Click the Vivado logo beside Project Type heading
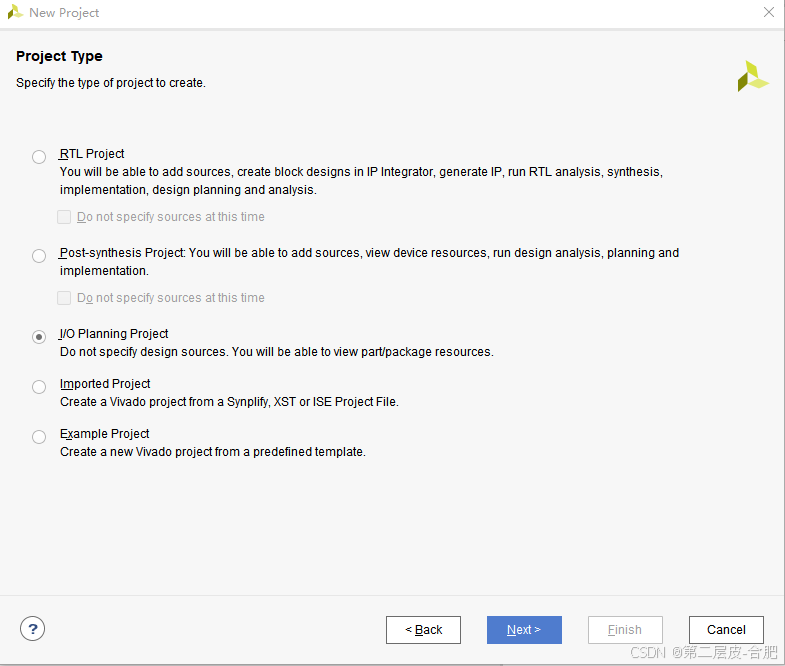 click(x=752, y=76)
